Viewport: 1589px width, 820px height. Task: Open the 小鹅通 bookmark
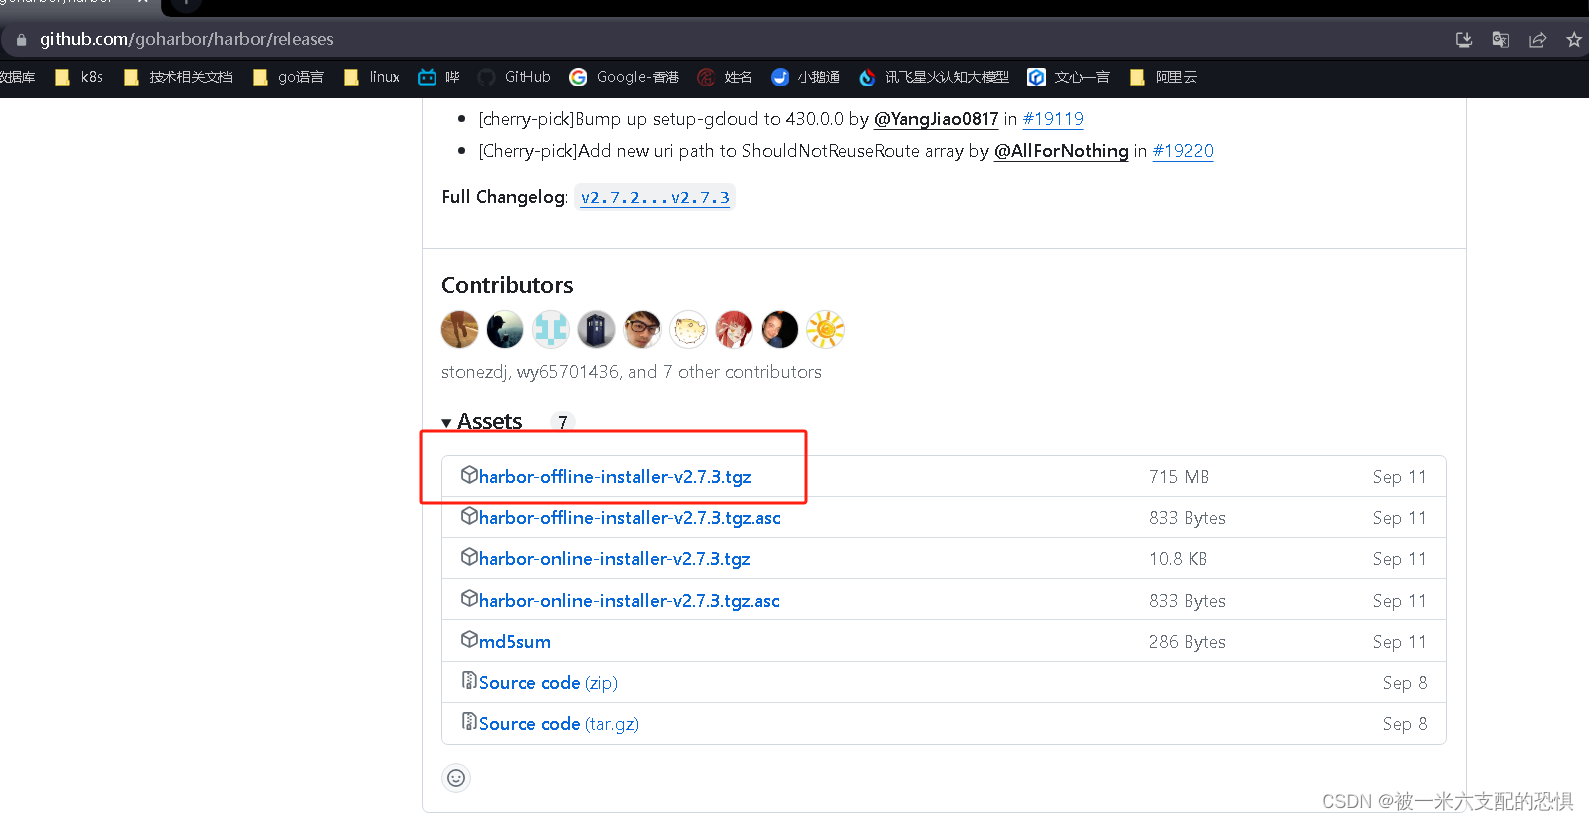point(805,77)
